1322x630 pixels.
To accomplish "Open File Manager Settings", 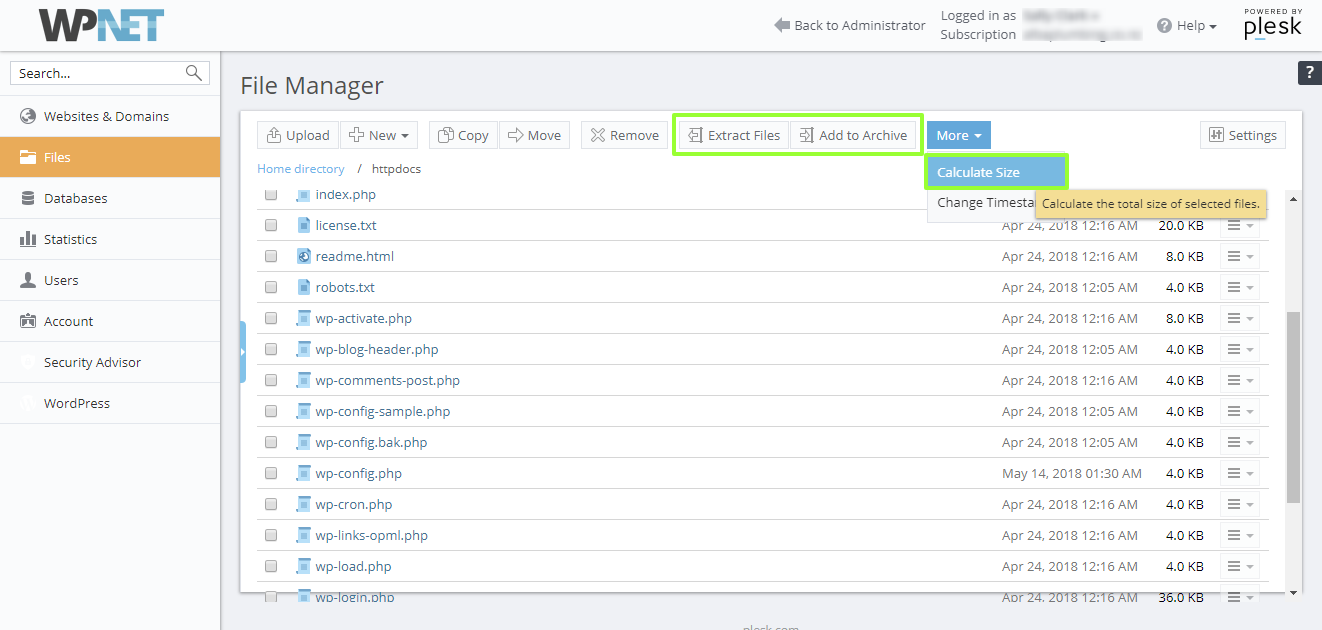I will (1243, 135).
